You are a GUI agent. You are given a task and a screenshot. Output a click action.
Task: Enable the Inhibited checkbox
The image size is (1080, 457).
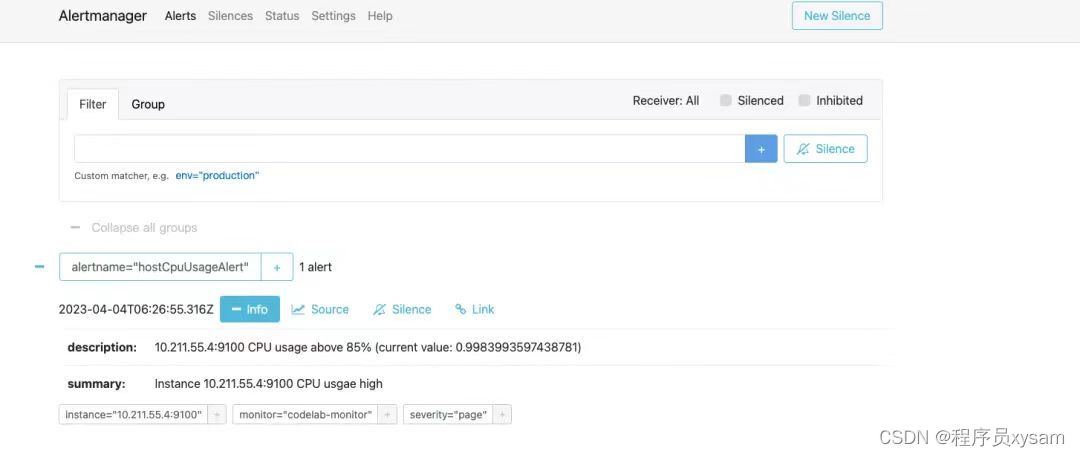[x=804, y=101]
